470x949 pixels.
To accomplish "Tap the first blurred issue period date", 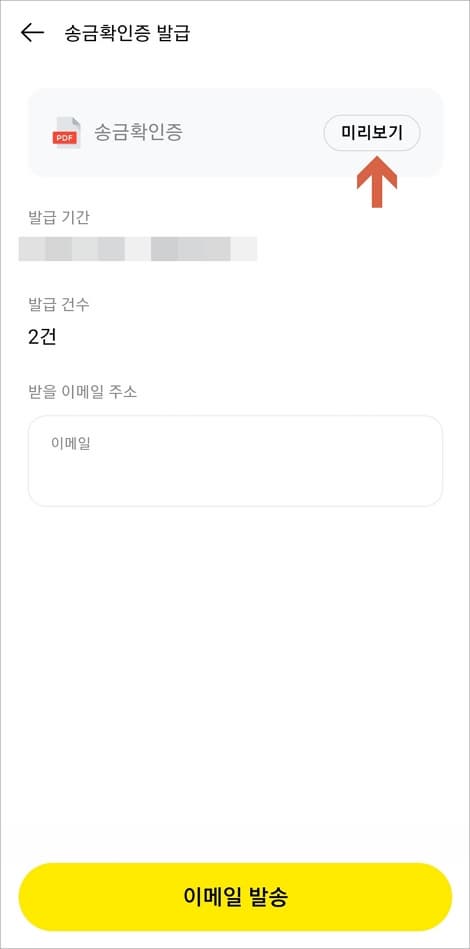I will point(71,249).
